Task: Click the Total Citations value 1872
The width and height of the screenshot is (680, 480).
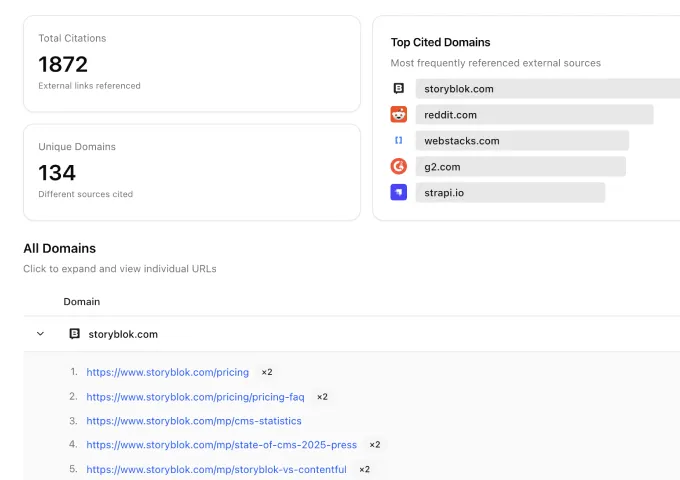Action: 63,64
